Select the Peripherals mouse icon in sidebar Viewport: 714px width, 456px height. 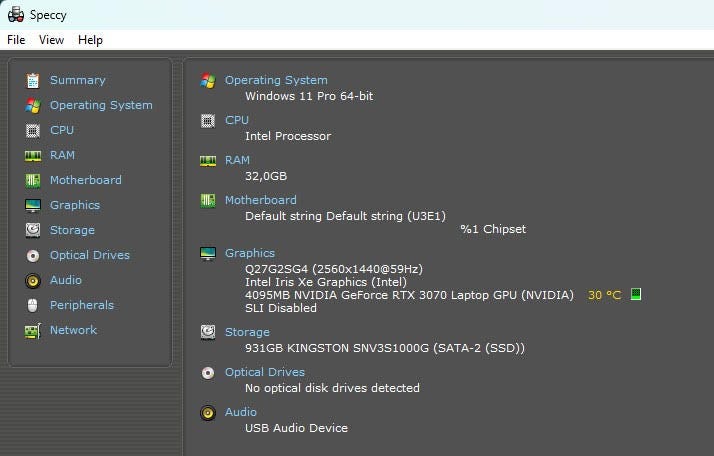[33, 305]
